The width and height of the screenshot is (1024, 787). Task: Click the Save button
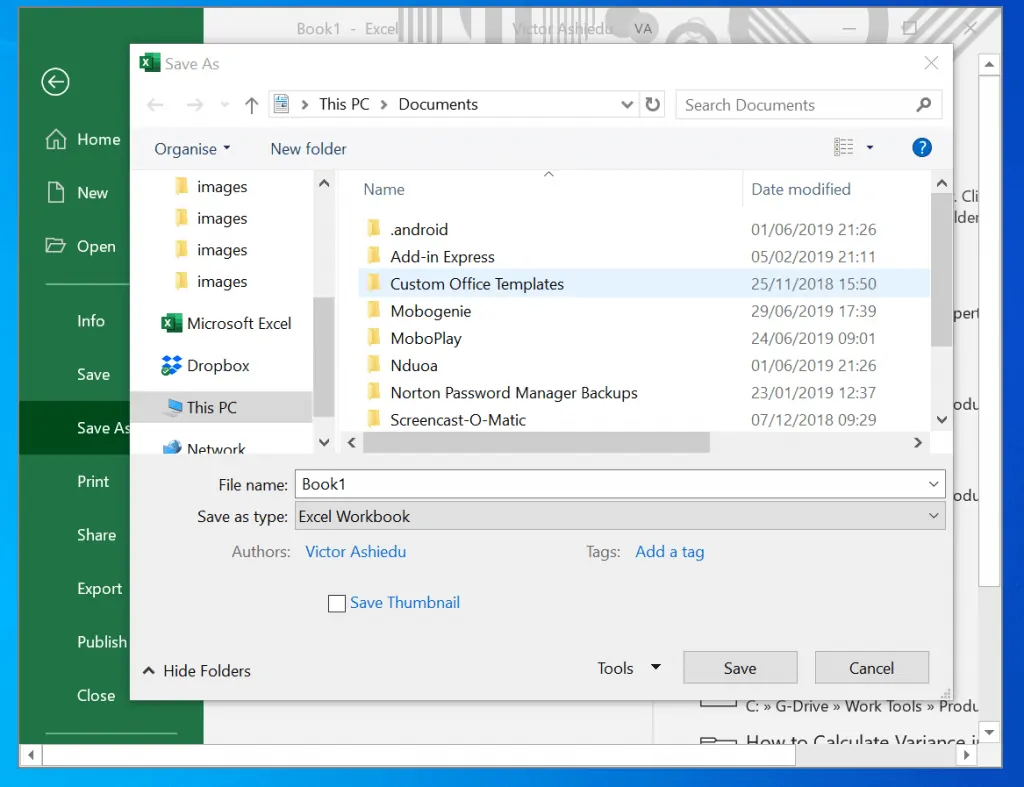click(740, 667)
